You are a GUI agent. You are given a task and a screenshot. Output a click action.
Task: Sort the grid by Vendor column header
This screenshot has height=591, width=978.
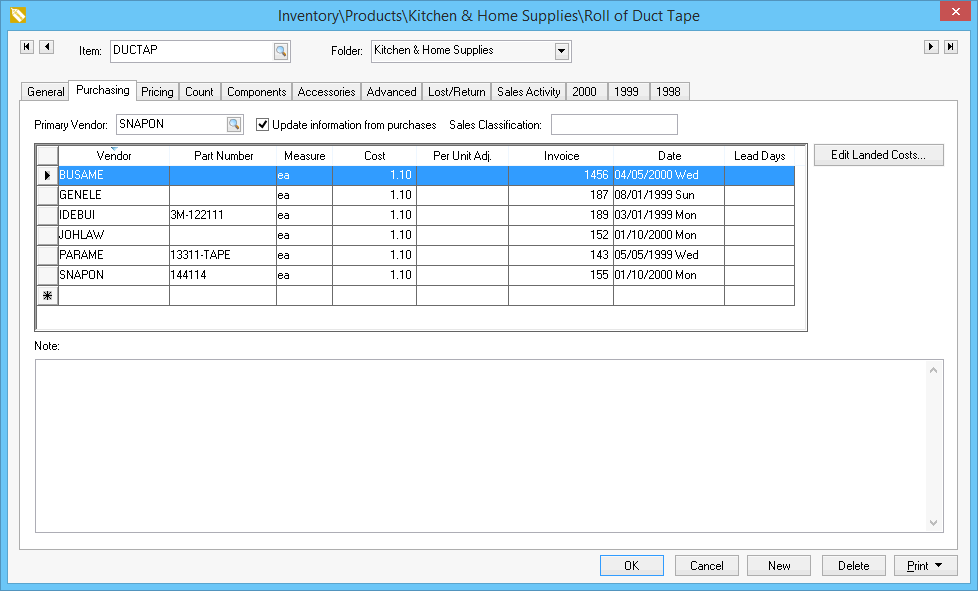114,156
